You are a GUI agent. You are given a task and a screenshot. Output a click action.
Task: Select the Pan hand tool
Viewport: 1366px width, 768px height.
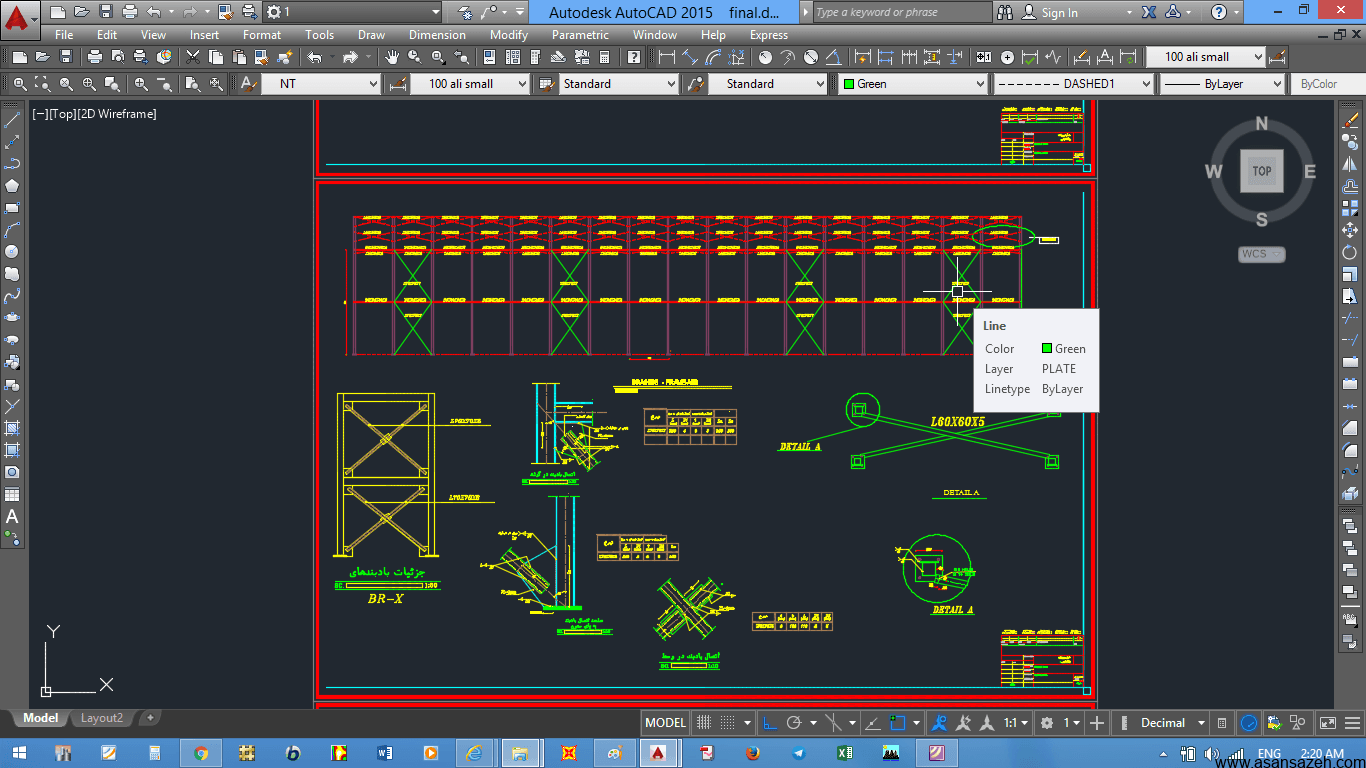point(392,57)
